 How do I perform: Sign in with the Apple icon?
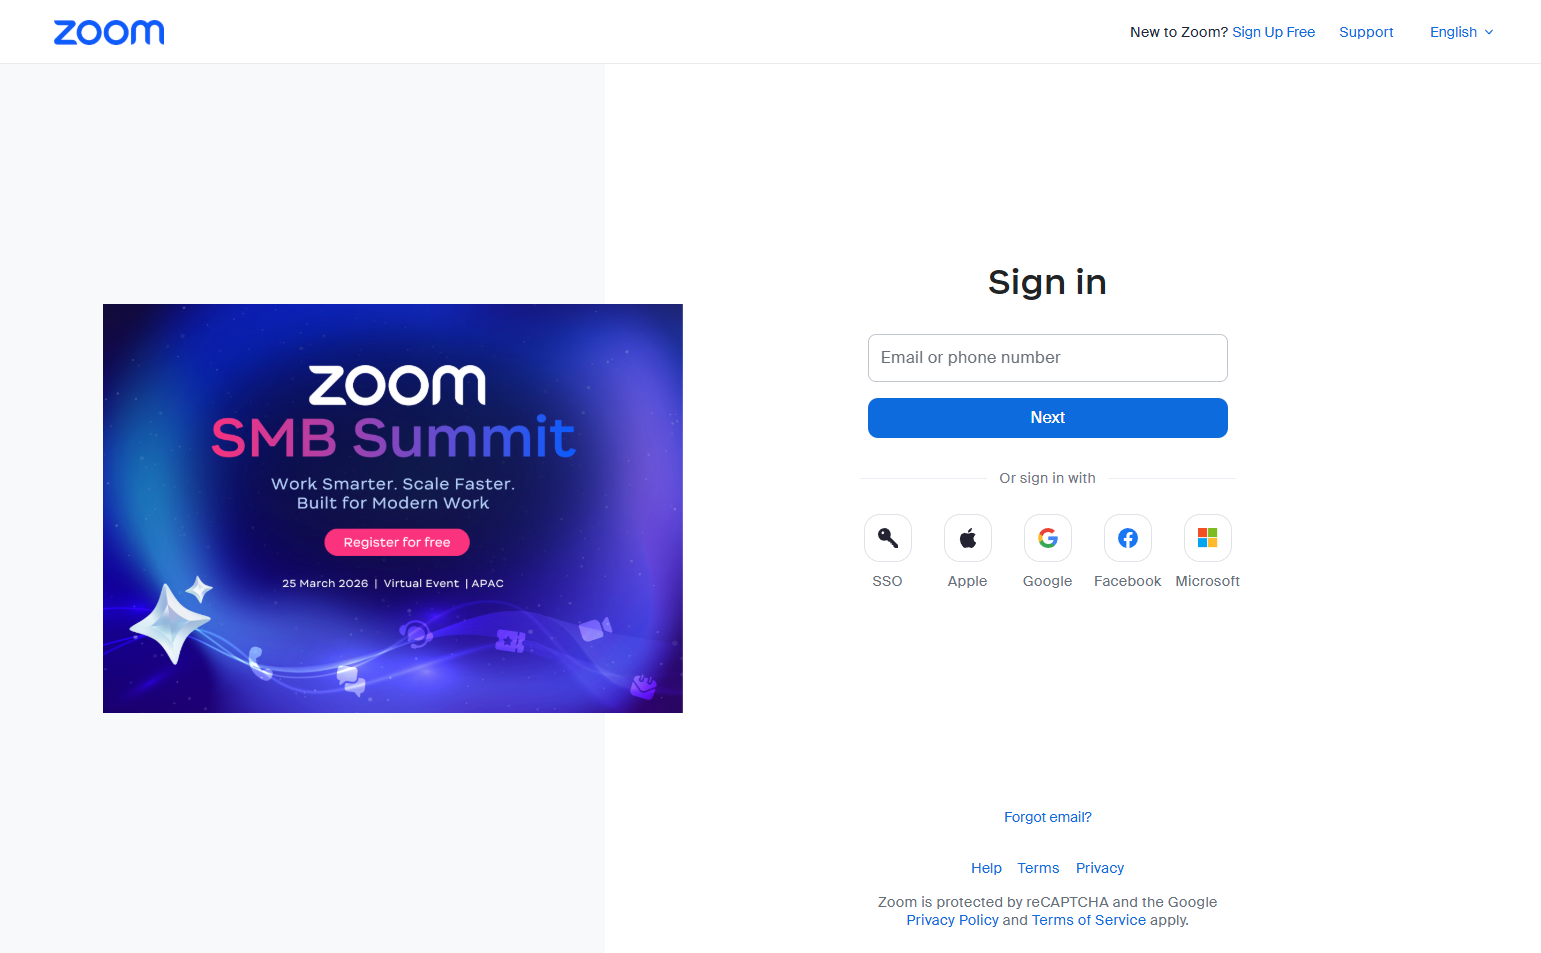pyautogui.click(x=967, y=537)
